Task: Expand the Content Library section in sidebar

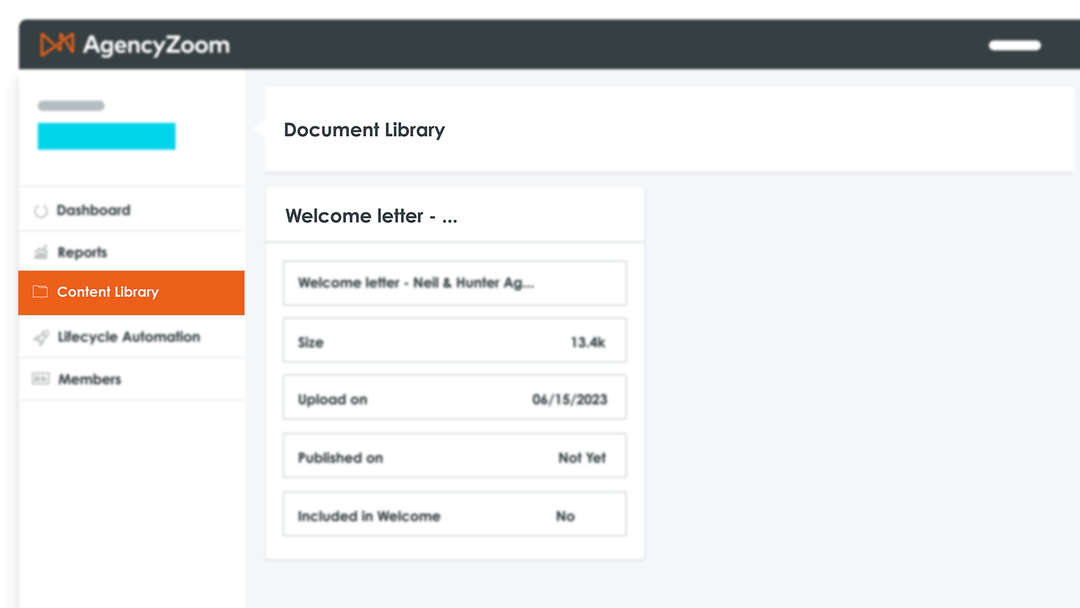Action: pos(110,292)
